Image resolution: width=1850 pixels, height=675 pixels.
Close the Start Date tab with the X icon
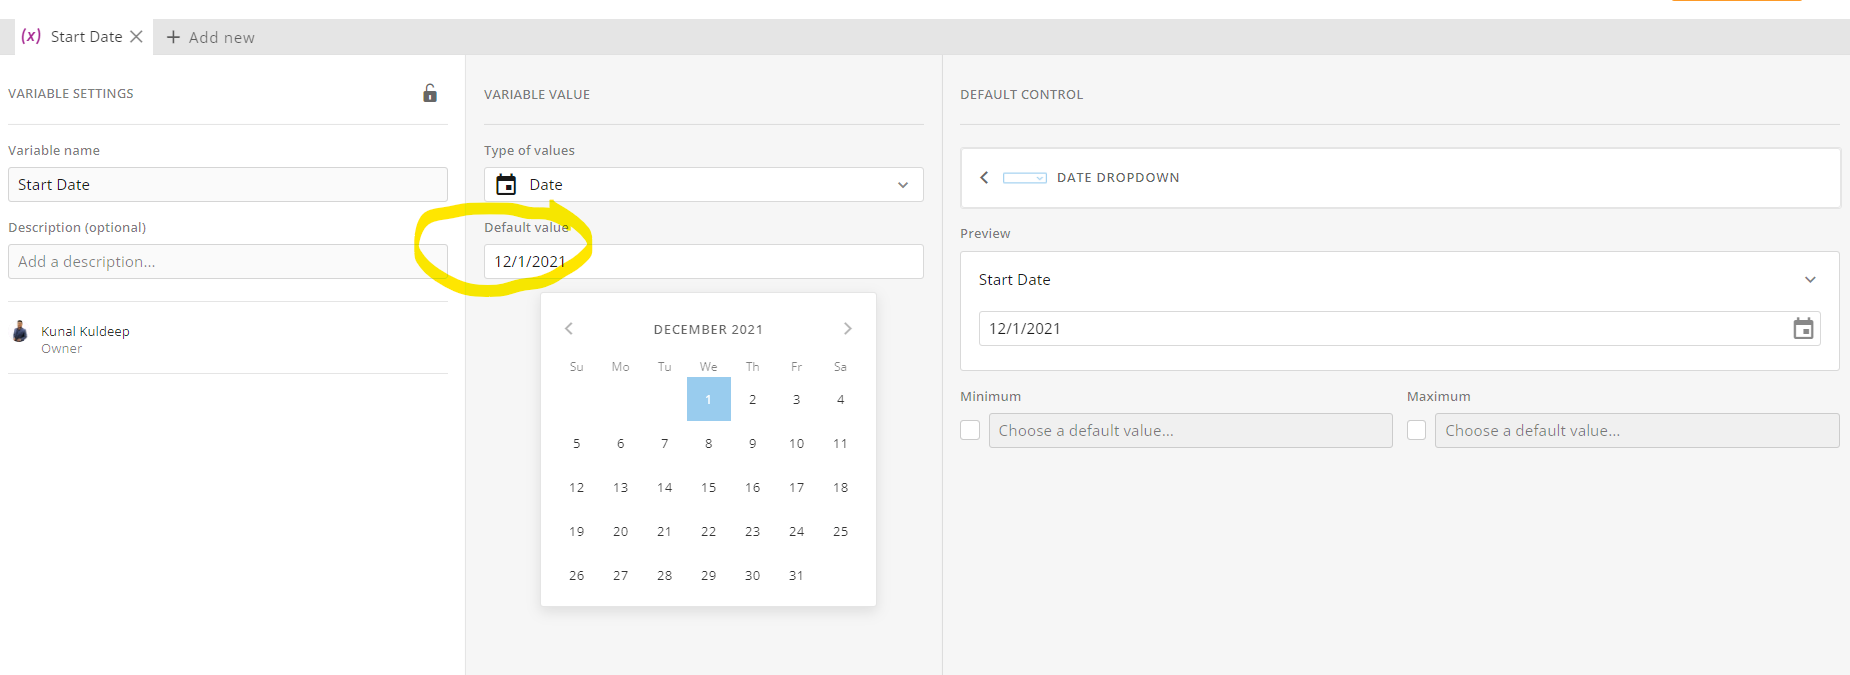(137, 36)
